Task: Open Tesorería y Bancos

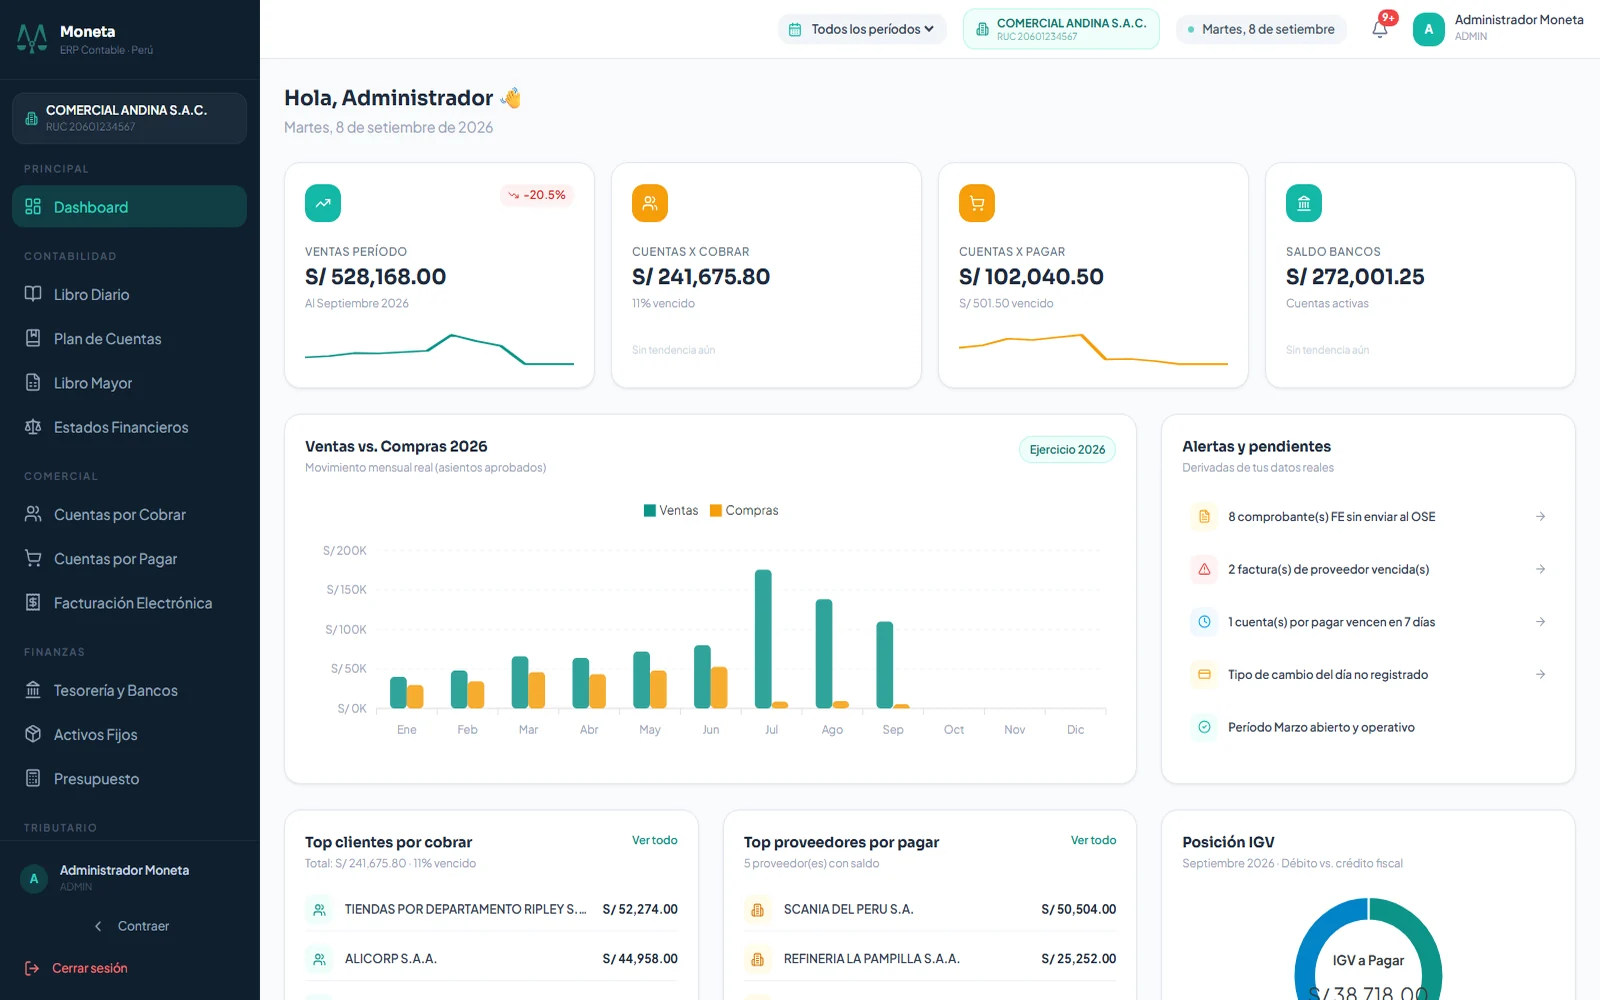Action: [129, 690]
